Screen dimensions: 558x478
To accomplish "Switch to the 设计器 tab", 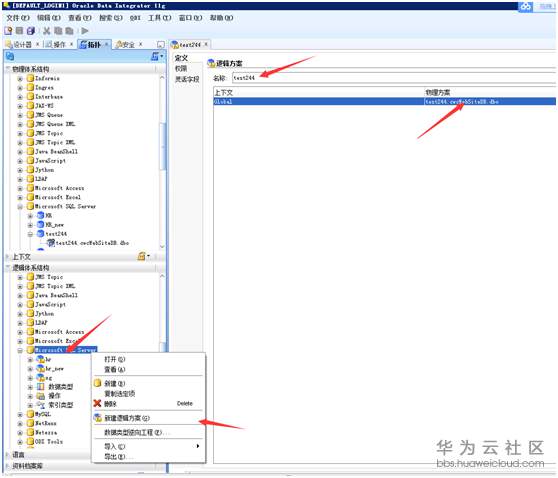I will tap(22, 44).
